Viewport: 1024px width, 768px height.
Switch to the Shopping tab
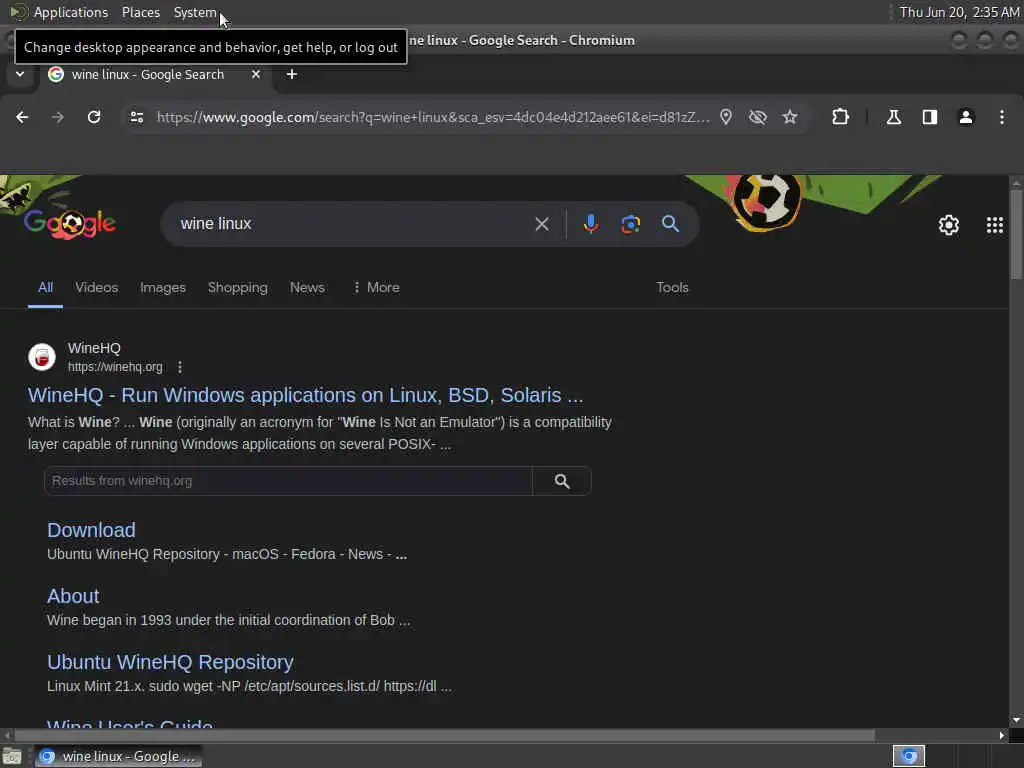(238, 287)
